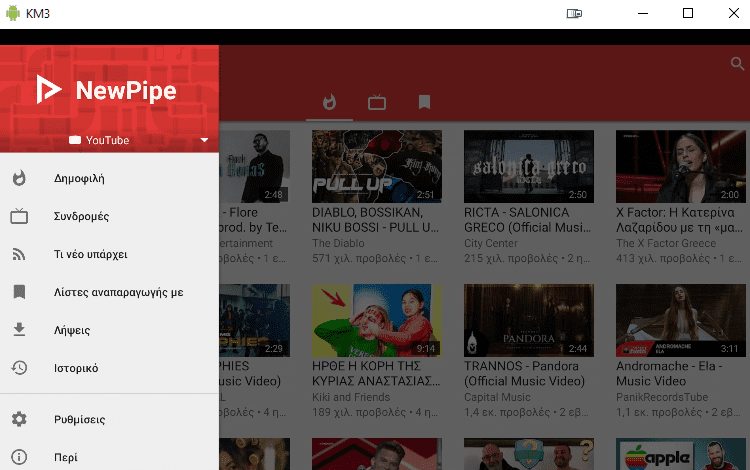
Task: Click title RICTA - SALONICA GRECO
Action: coord(527,219)
